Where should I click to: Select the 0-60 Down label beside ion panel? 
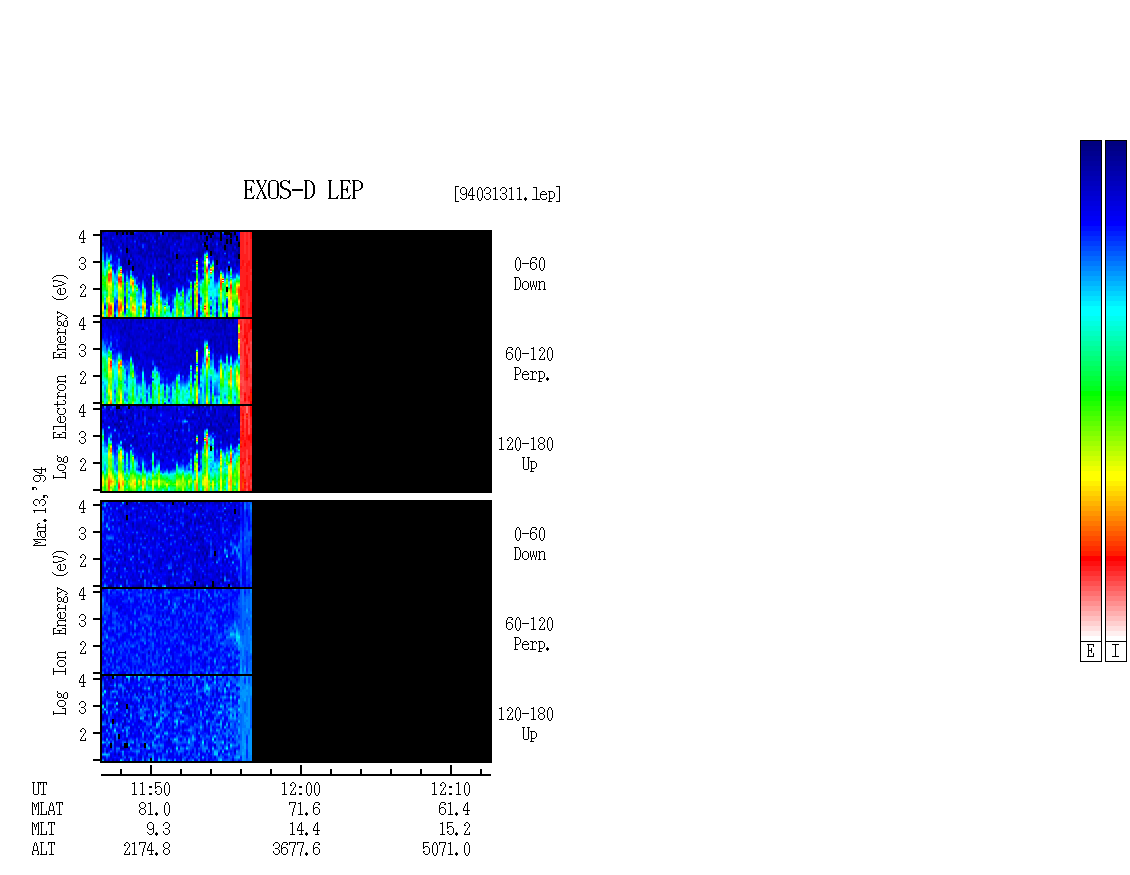[x=530, y=544]
